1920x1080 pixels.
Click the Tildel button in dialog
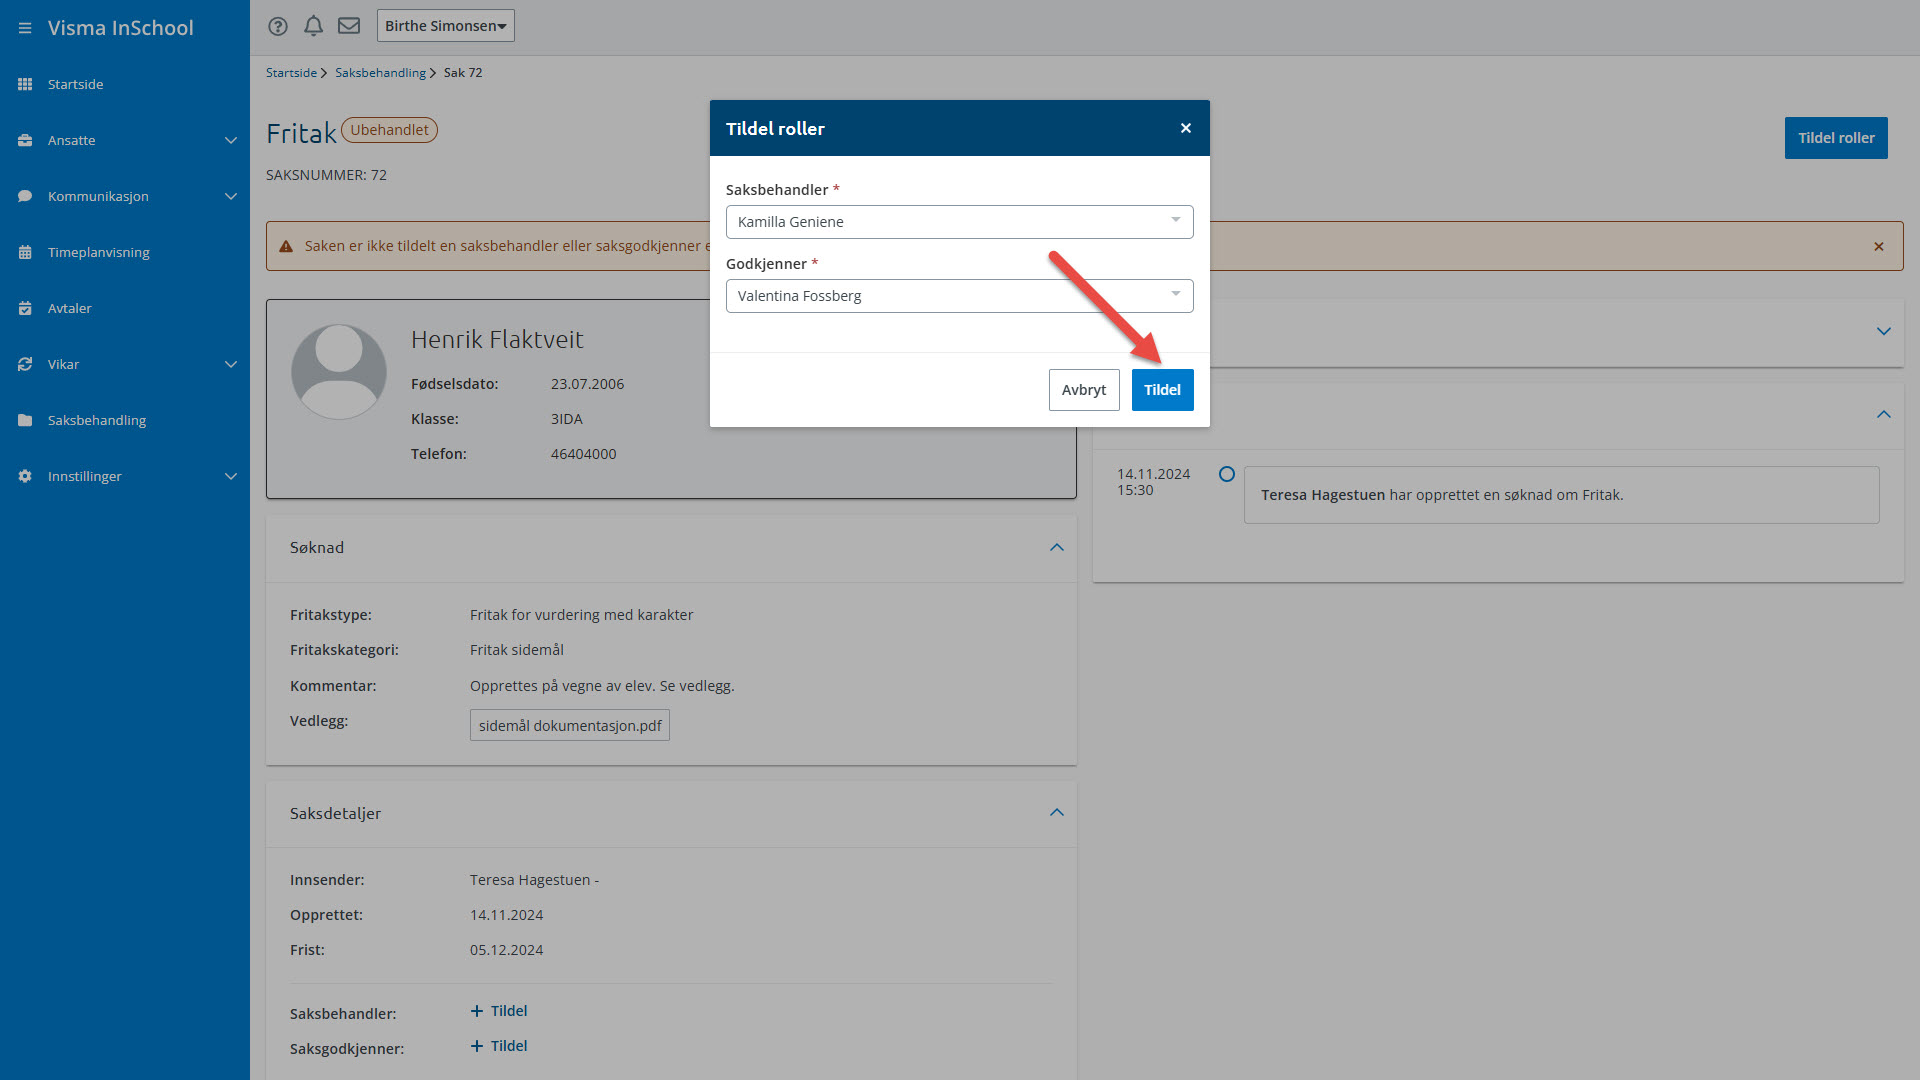click(x=1162, y=390)
